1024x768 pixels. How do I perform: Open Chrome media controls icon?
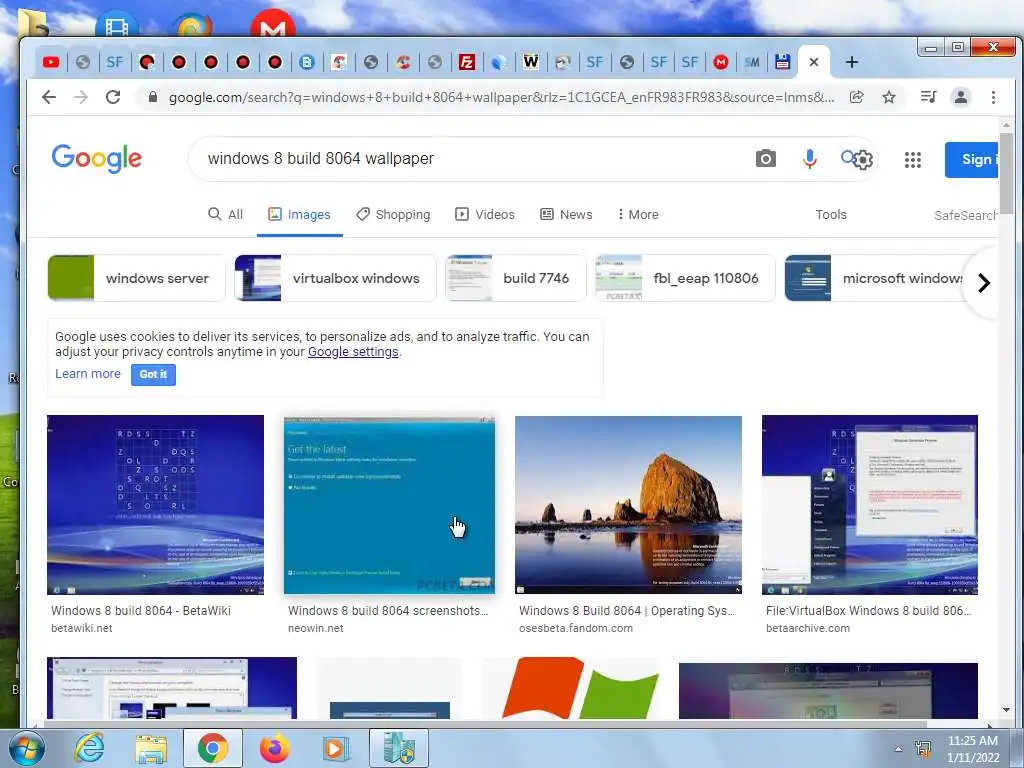pyautogui.click(x=928, y=97)
